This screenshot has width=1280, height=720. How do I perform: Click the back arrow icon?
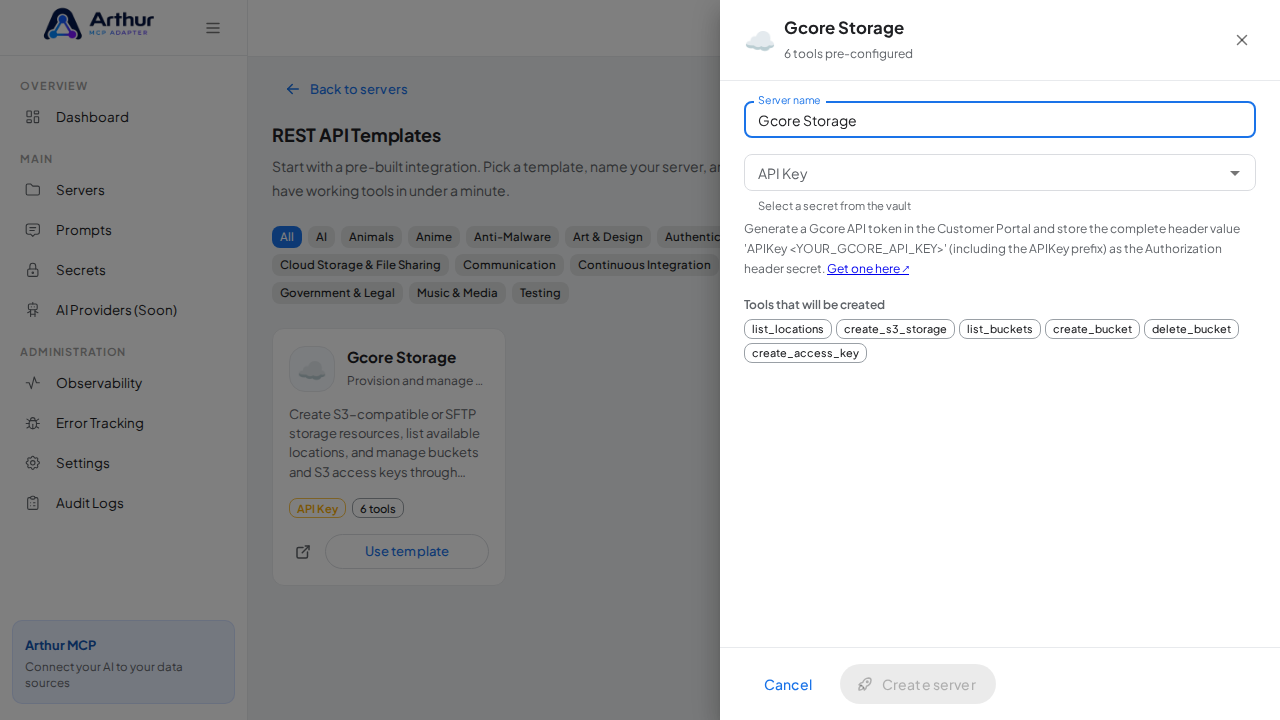pos(293,89)
